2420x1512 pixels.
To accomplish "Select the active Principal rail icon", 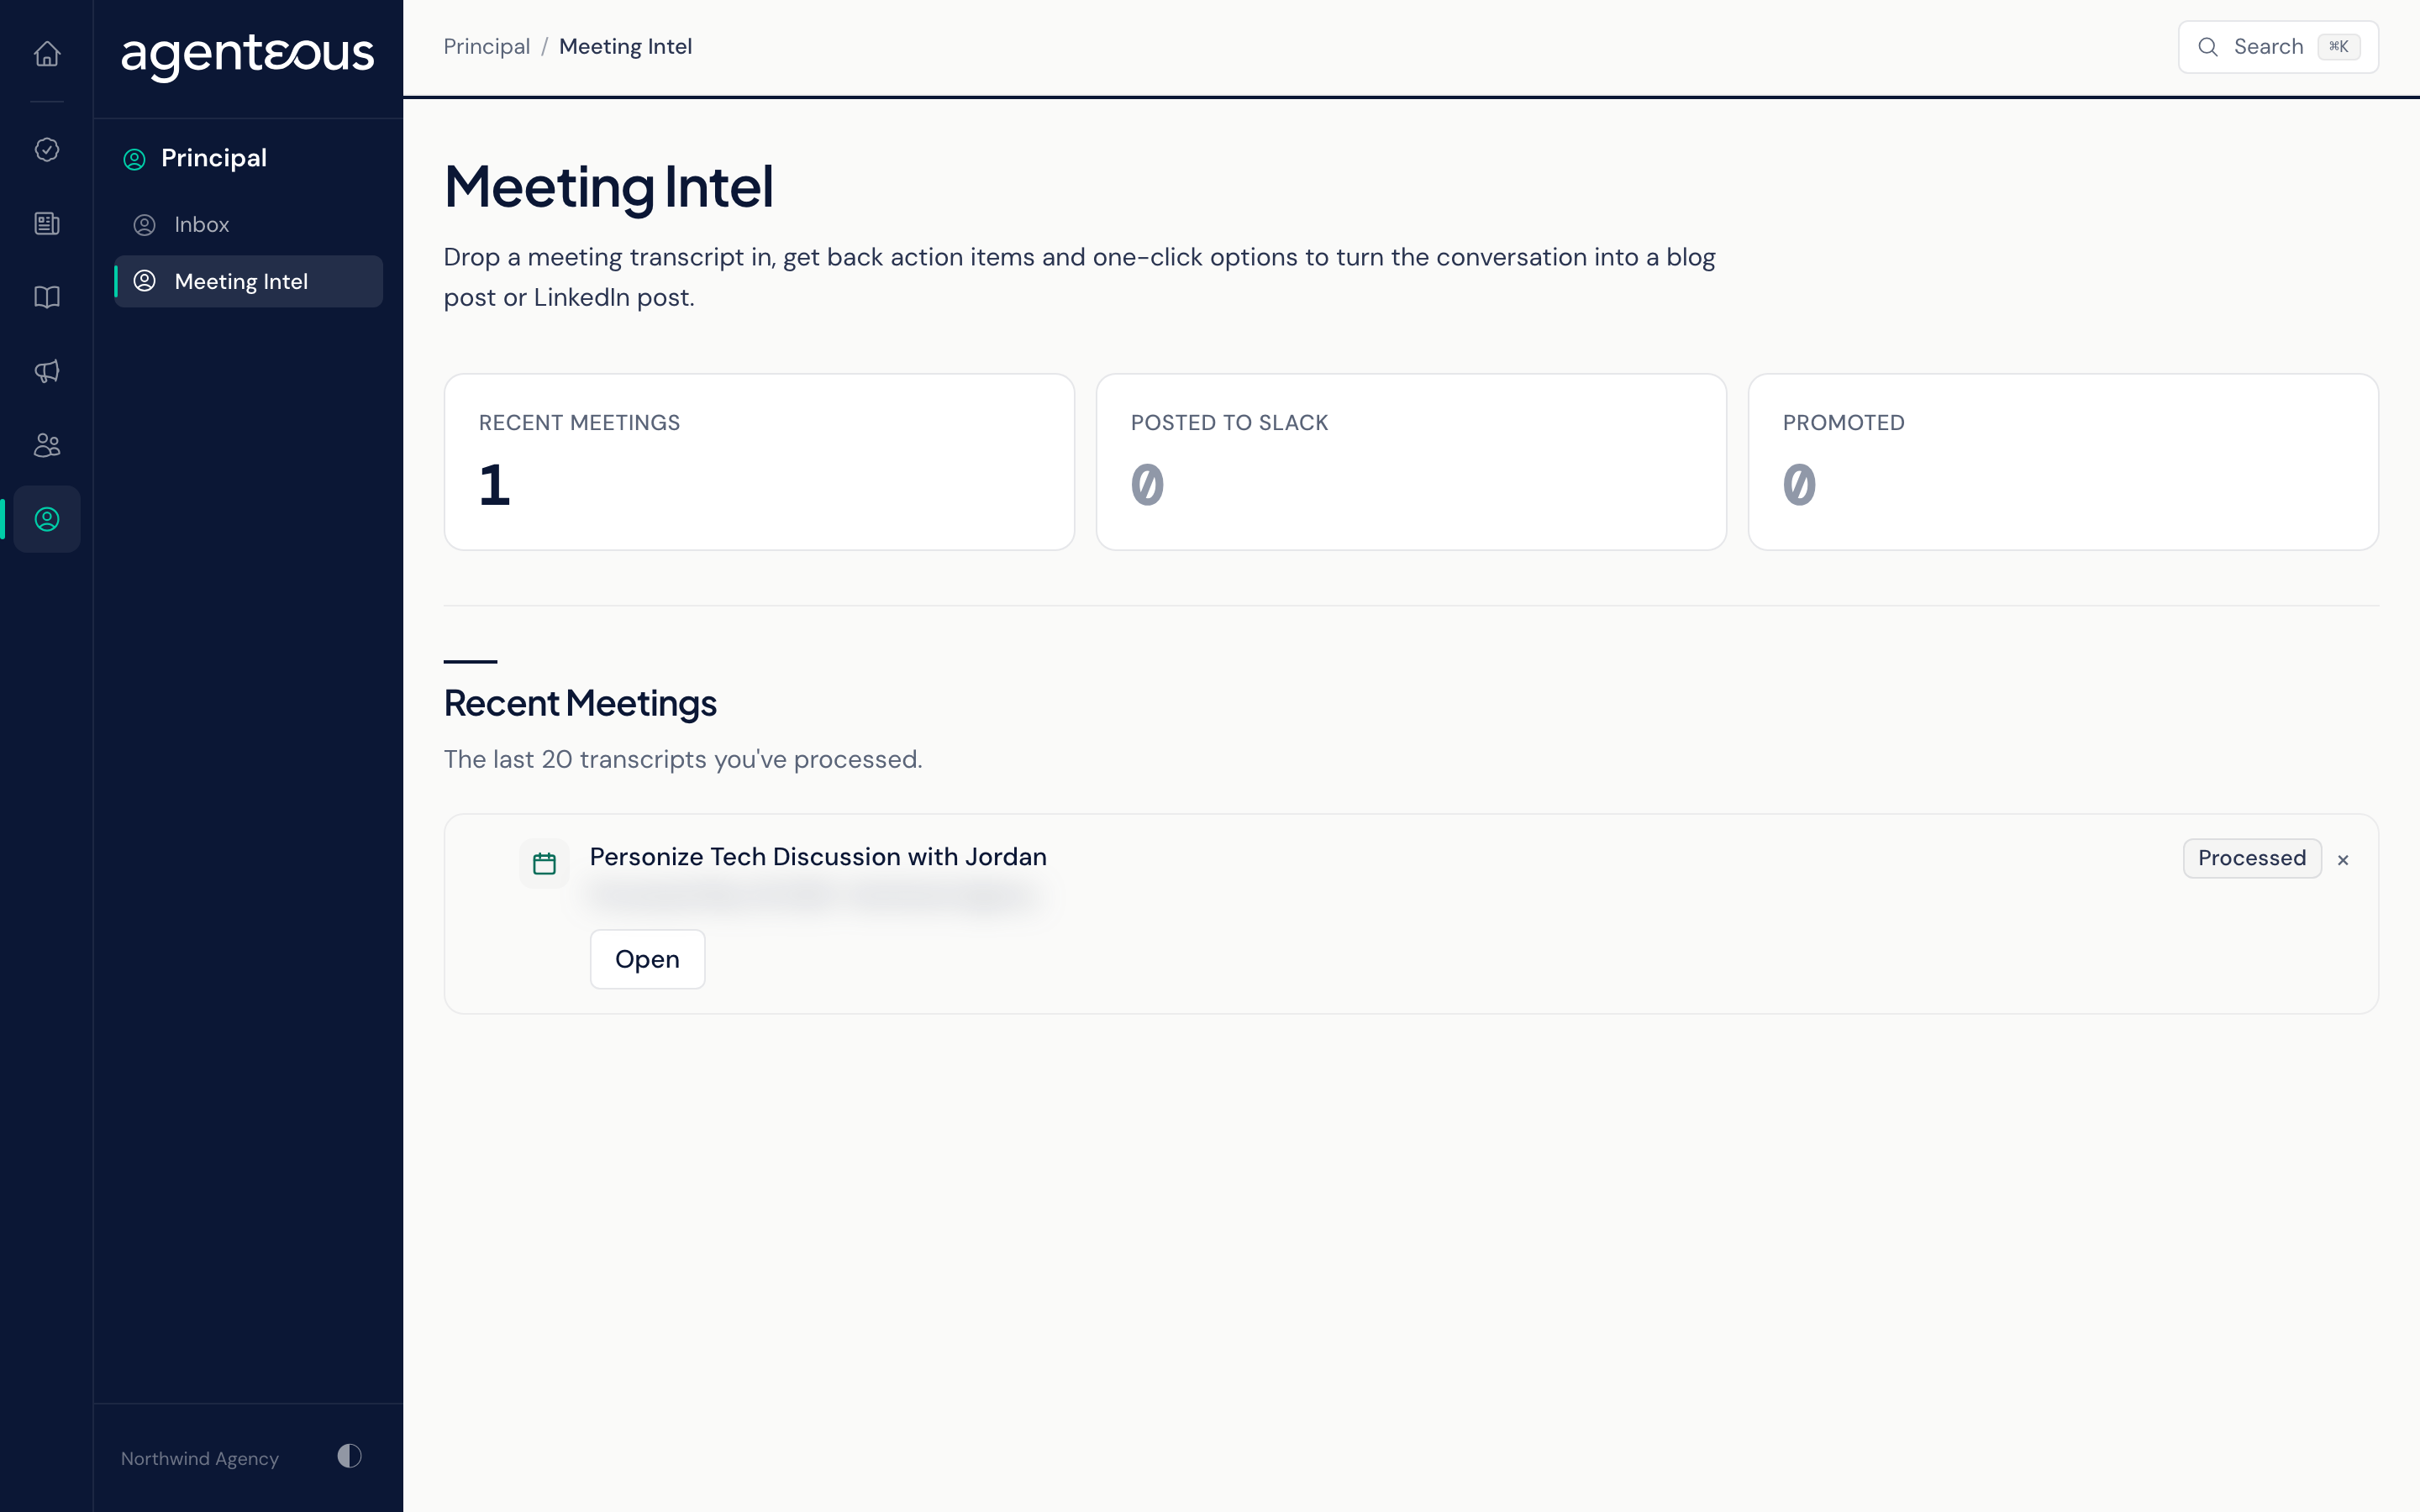I will 47,519.
